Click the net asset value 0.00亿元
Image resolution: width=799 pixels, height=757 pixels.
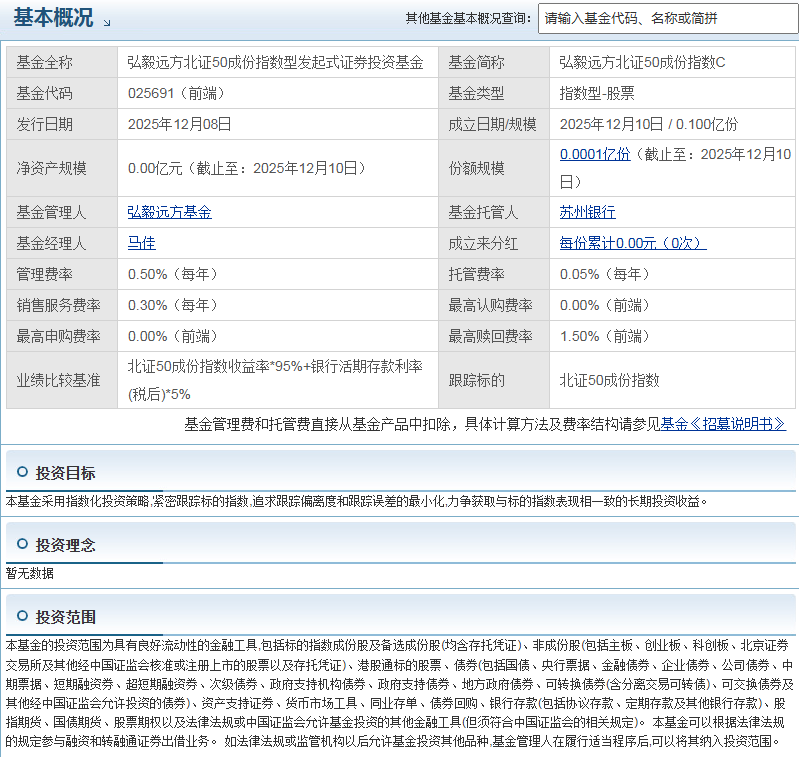[x=155, y=168]
